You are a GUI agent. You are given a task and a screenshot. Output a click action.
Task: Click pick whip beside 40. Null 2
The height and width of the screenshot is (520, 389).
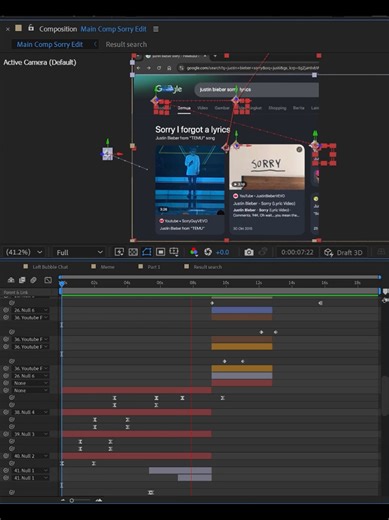tap(6, 456)
